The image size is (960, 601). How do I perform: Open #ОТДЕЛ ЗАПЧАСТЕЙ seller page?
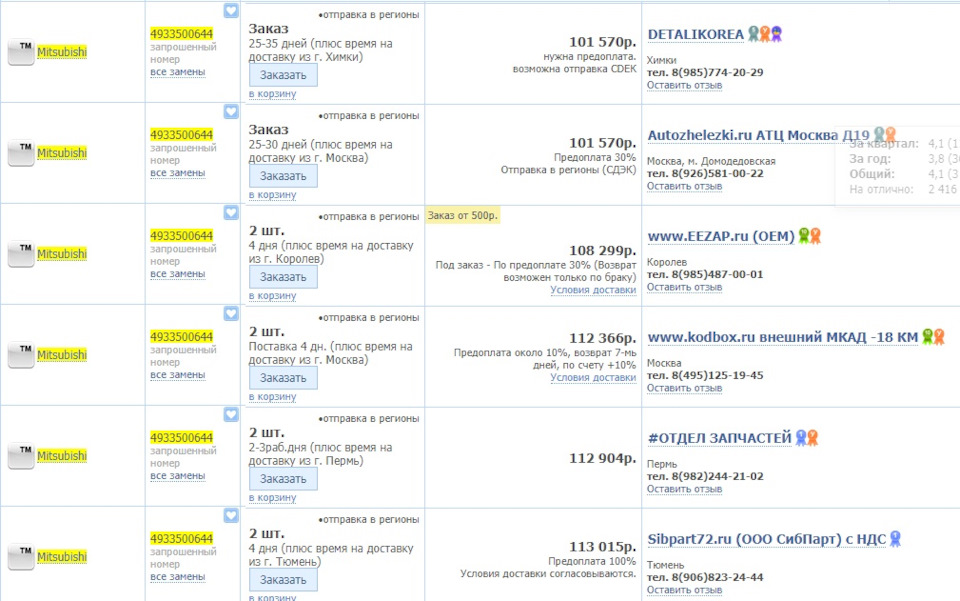[719, 438]
